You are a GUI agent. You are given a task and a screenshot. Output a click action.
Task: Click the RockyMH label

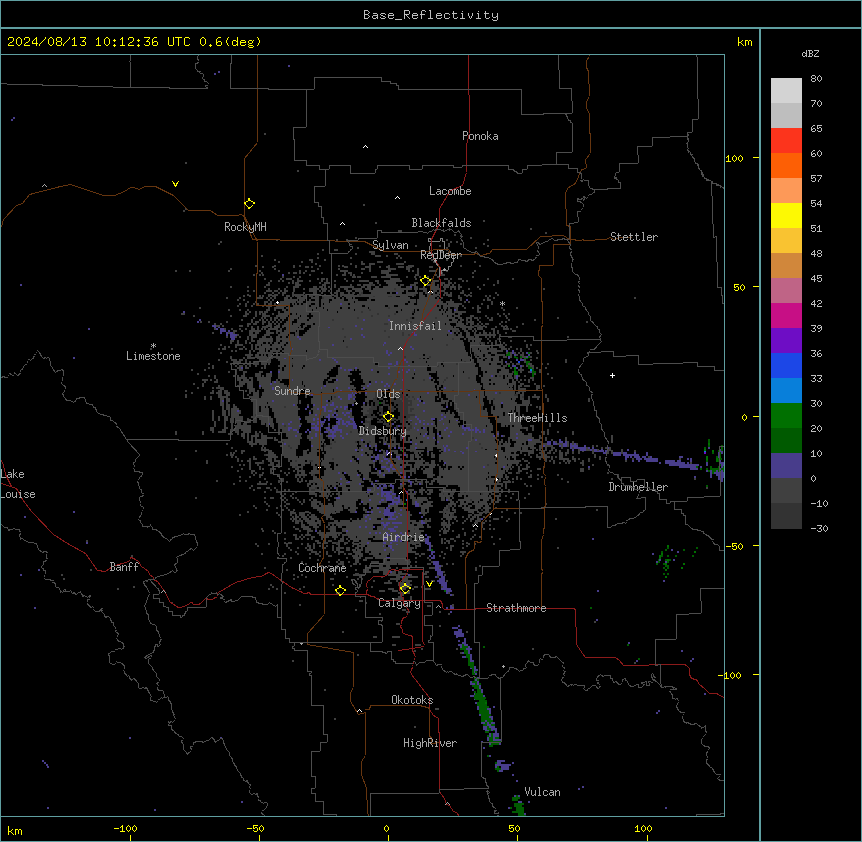(x=245, y=227)
